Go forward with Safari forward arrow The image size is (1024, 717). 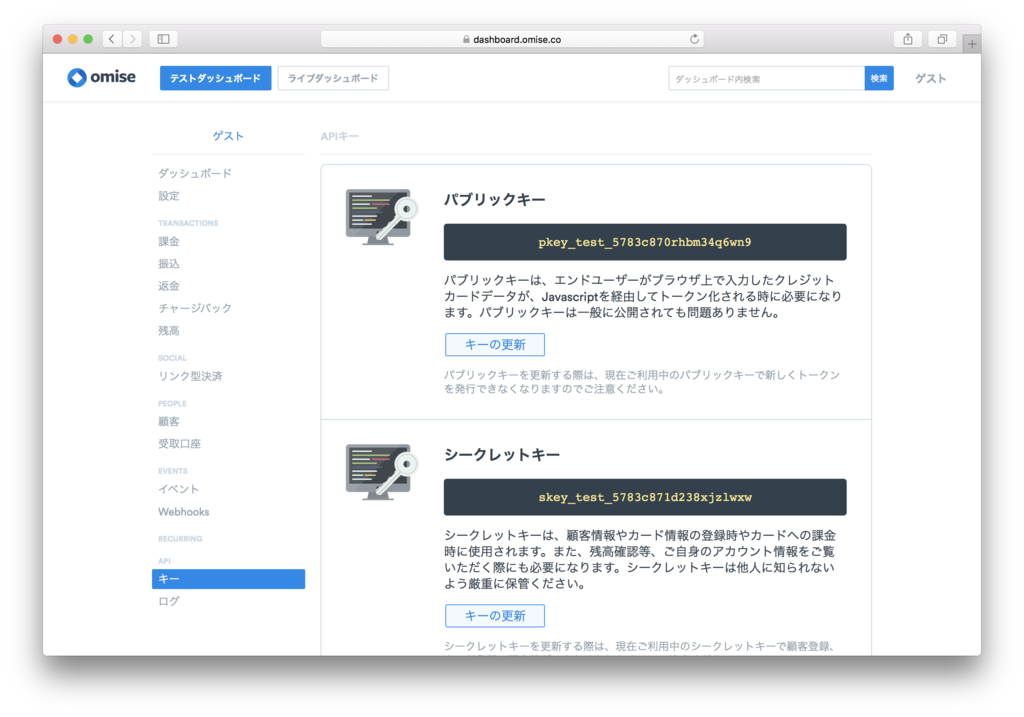pyautogui.click(x=133, y=39)
